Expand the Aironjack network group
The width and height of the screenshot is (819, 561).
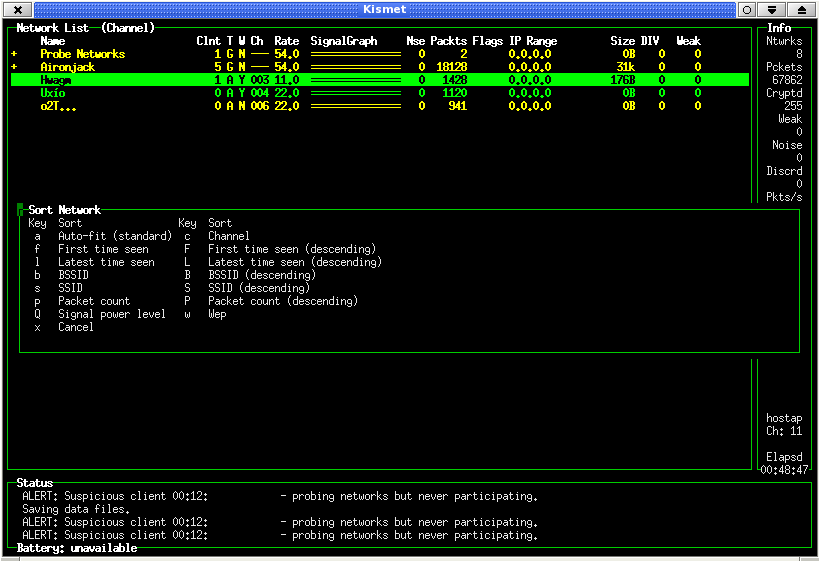click(x=14, y=67)
